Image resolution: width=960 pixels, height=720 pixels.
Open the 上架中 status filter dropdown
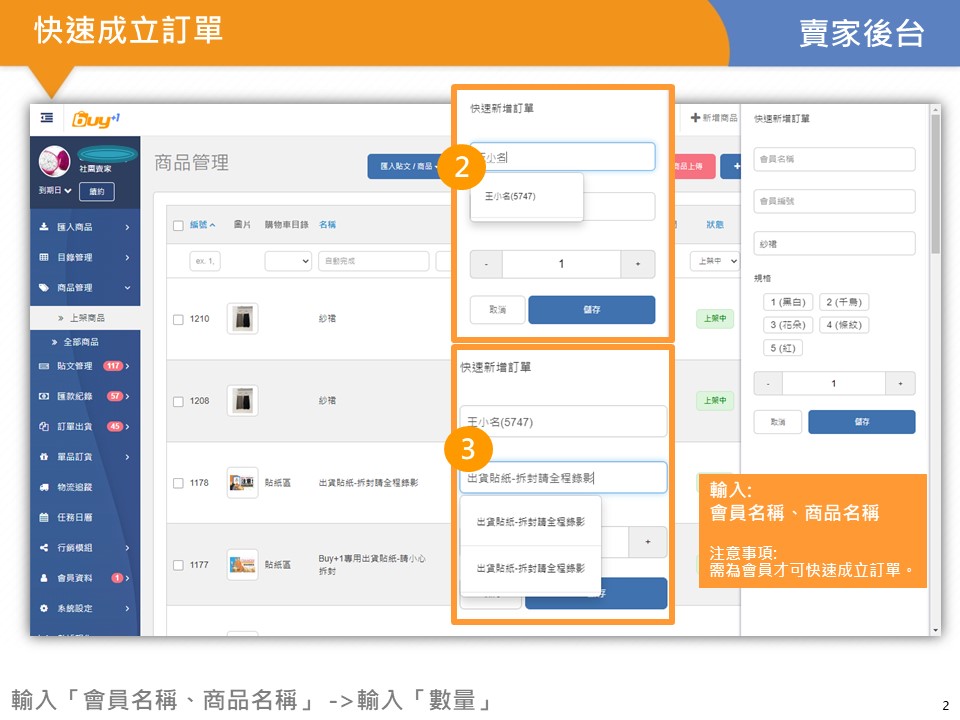[714, 261]
